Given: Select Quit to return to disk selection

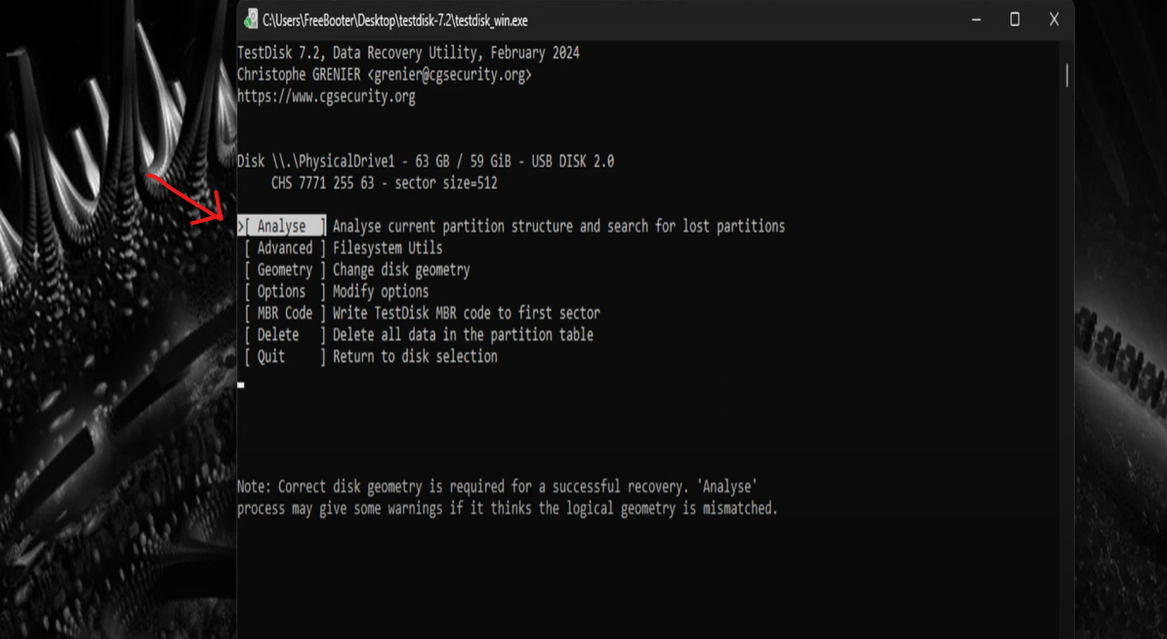Looking at the screenshot, I should coord(284,356).
